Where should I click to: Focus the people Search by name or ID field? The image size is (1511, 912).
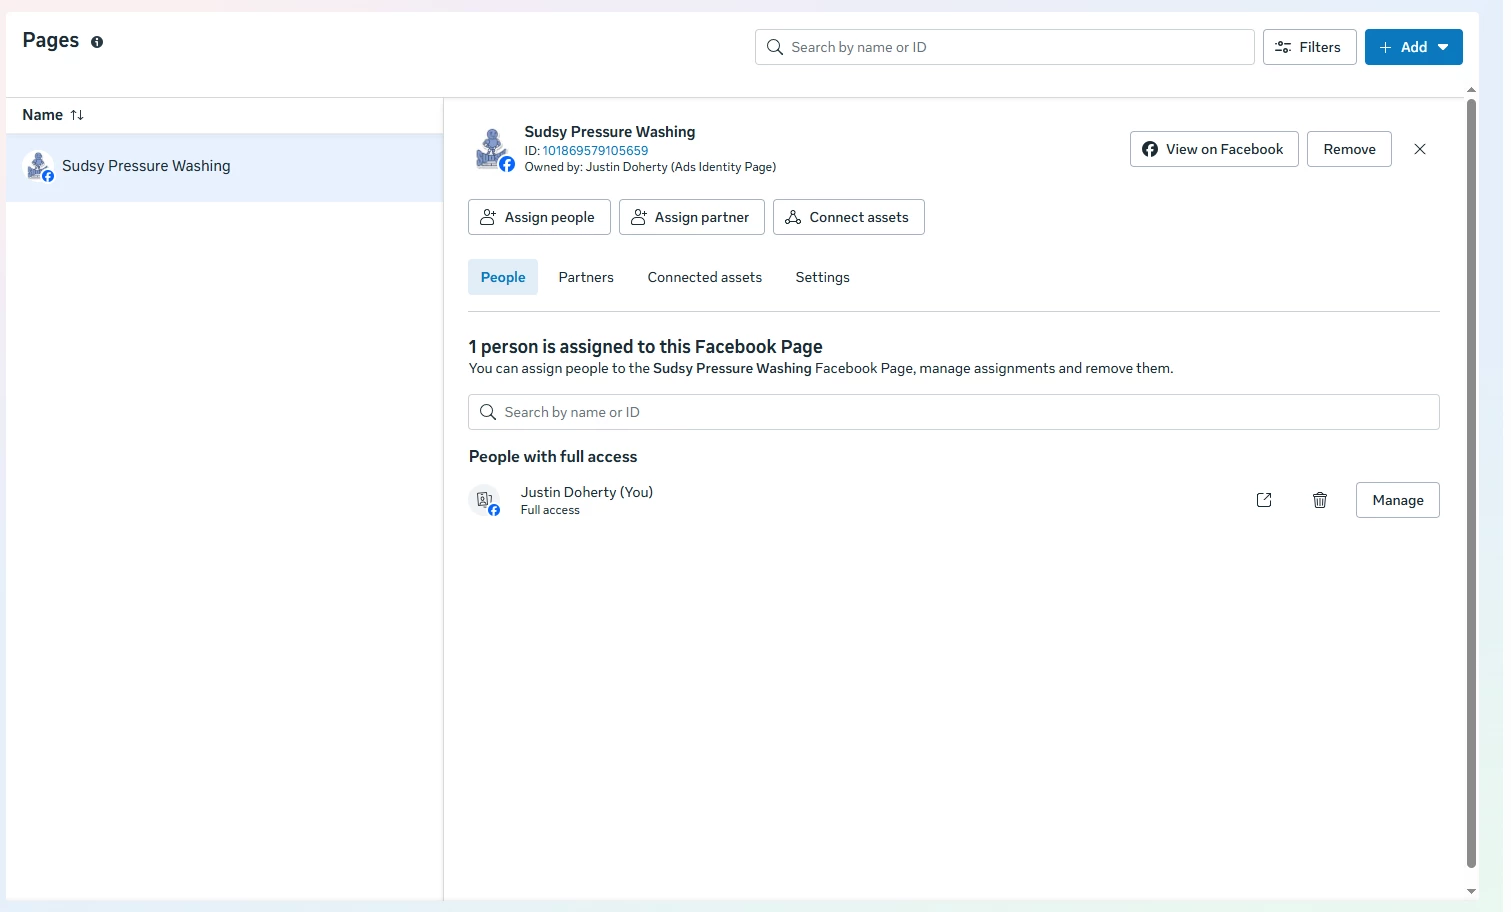[x=953, y=412]
